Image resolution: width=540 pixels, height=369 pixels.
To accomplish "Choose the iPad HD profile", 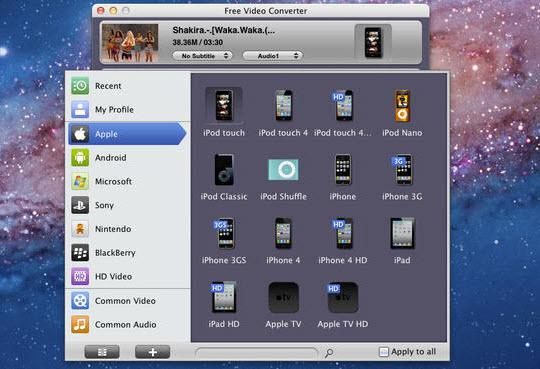I will (224, 304).
